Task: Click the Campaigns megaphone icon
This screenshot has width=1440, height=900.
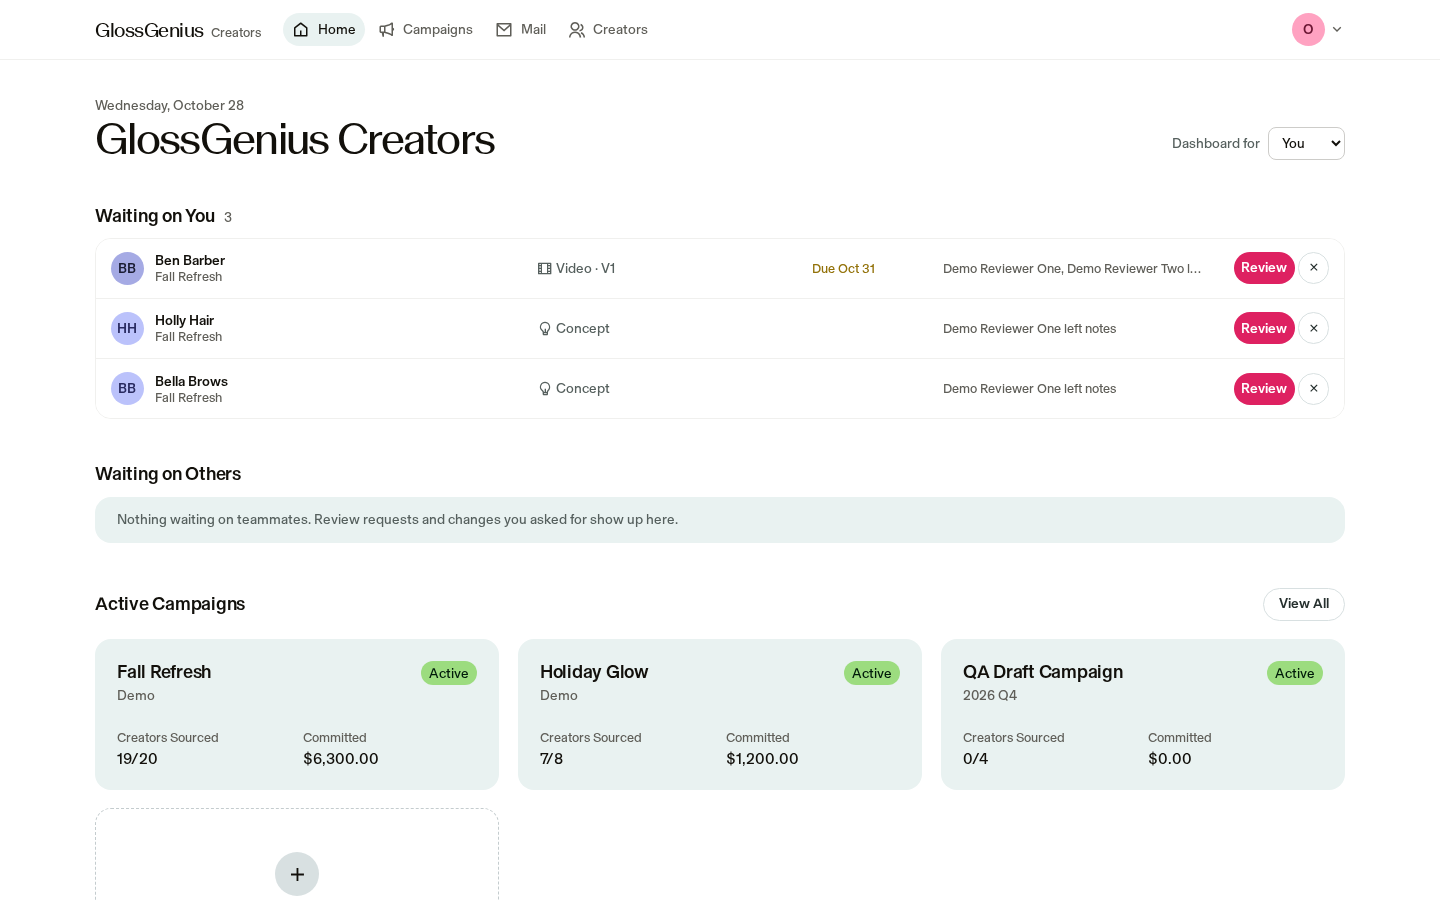Action: (x=387, y=30)
